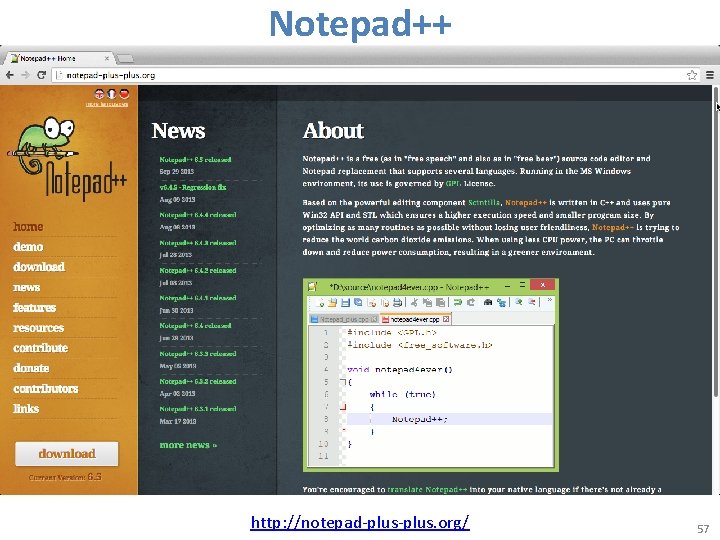Open news item Notepad++ 6.3.3 released
The width and height of the screenshot is (720, 540).
(x=198, y=354)
